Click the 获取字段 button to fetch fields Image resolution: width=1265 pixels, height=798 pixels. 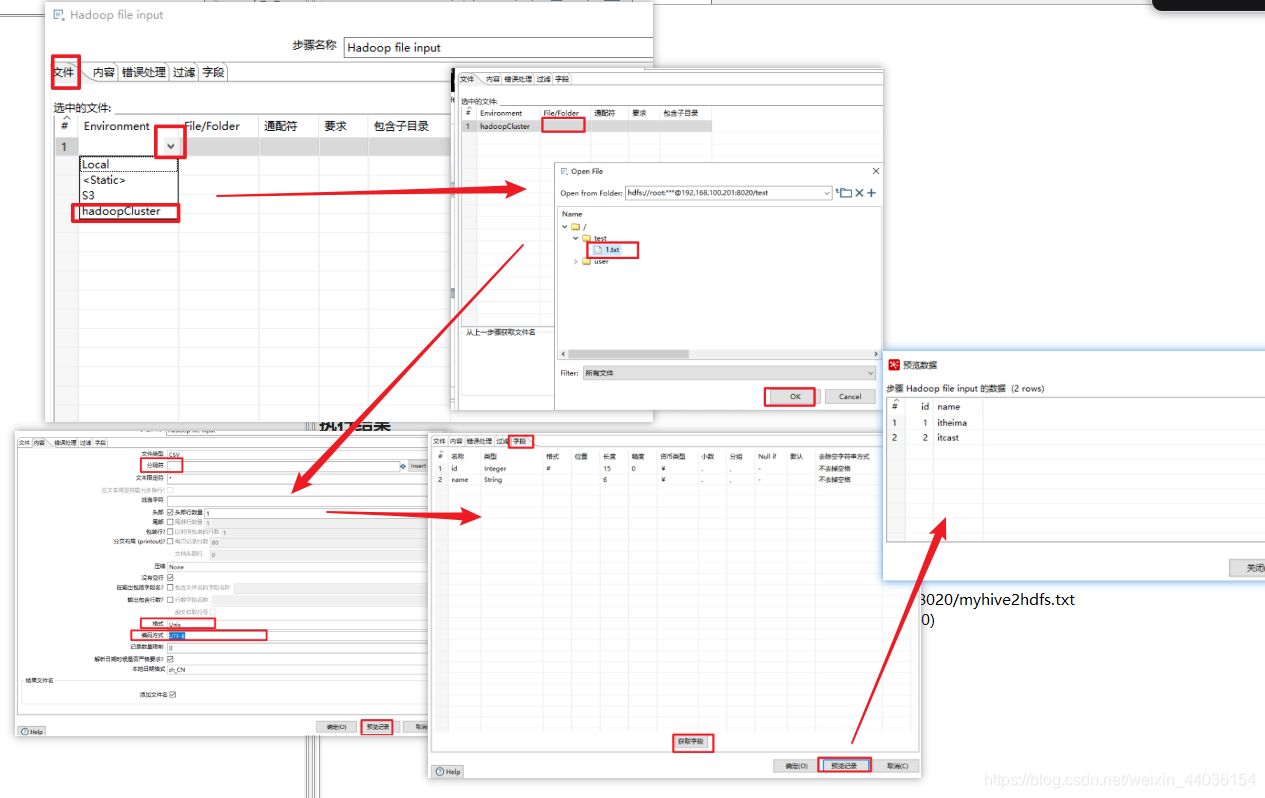pyautogui.click(x=693, y=742)
